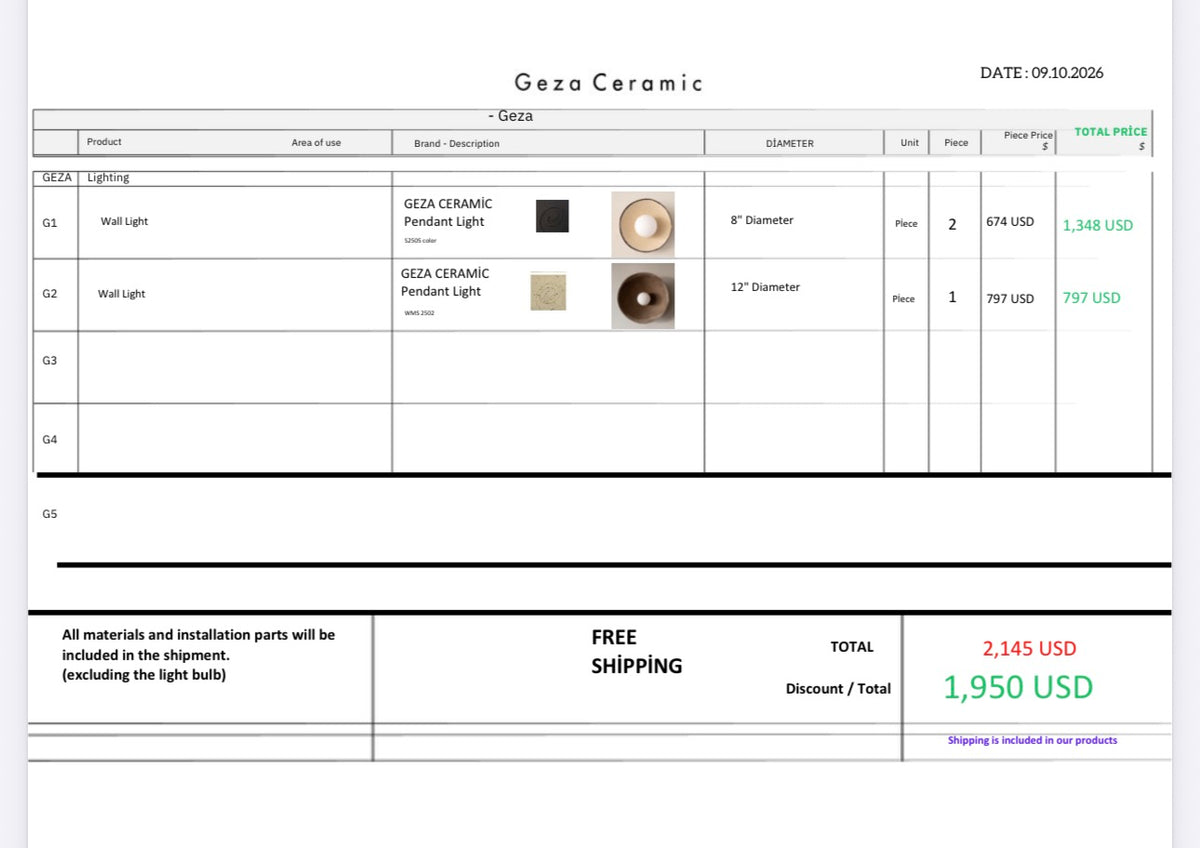Click the "Piece Price" column header
Viewport: 1200px width, 848px height.
pos(1029,136)
